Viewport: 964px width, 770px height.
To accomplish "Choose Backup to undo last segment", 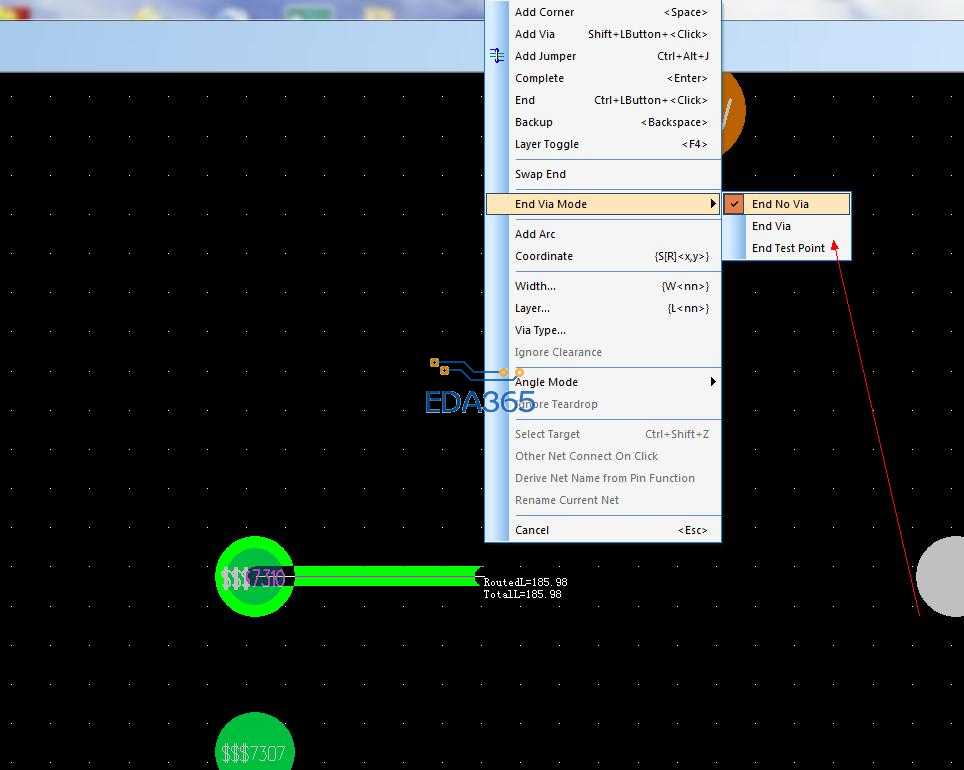I will pyautogui.click(x=602, y=122).
